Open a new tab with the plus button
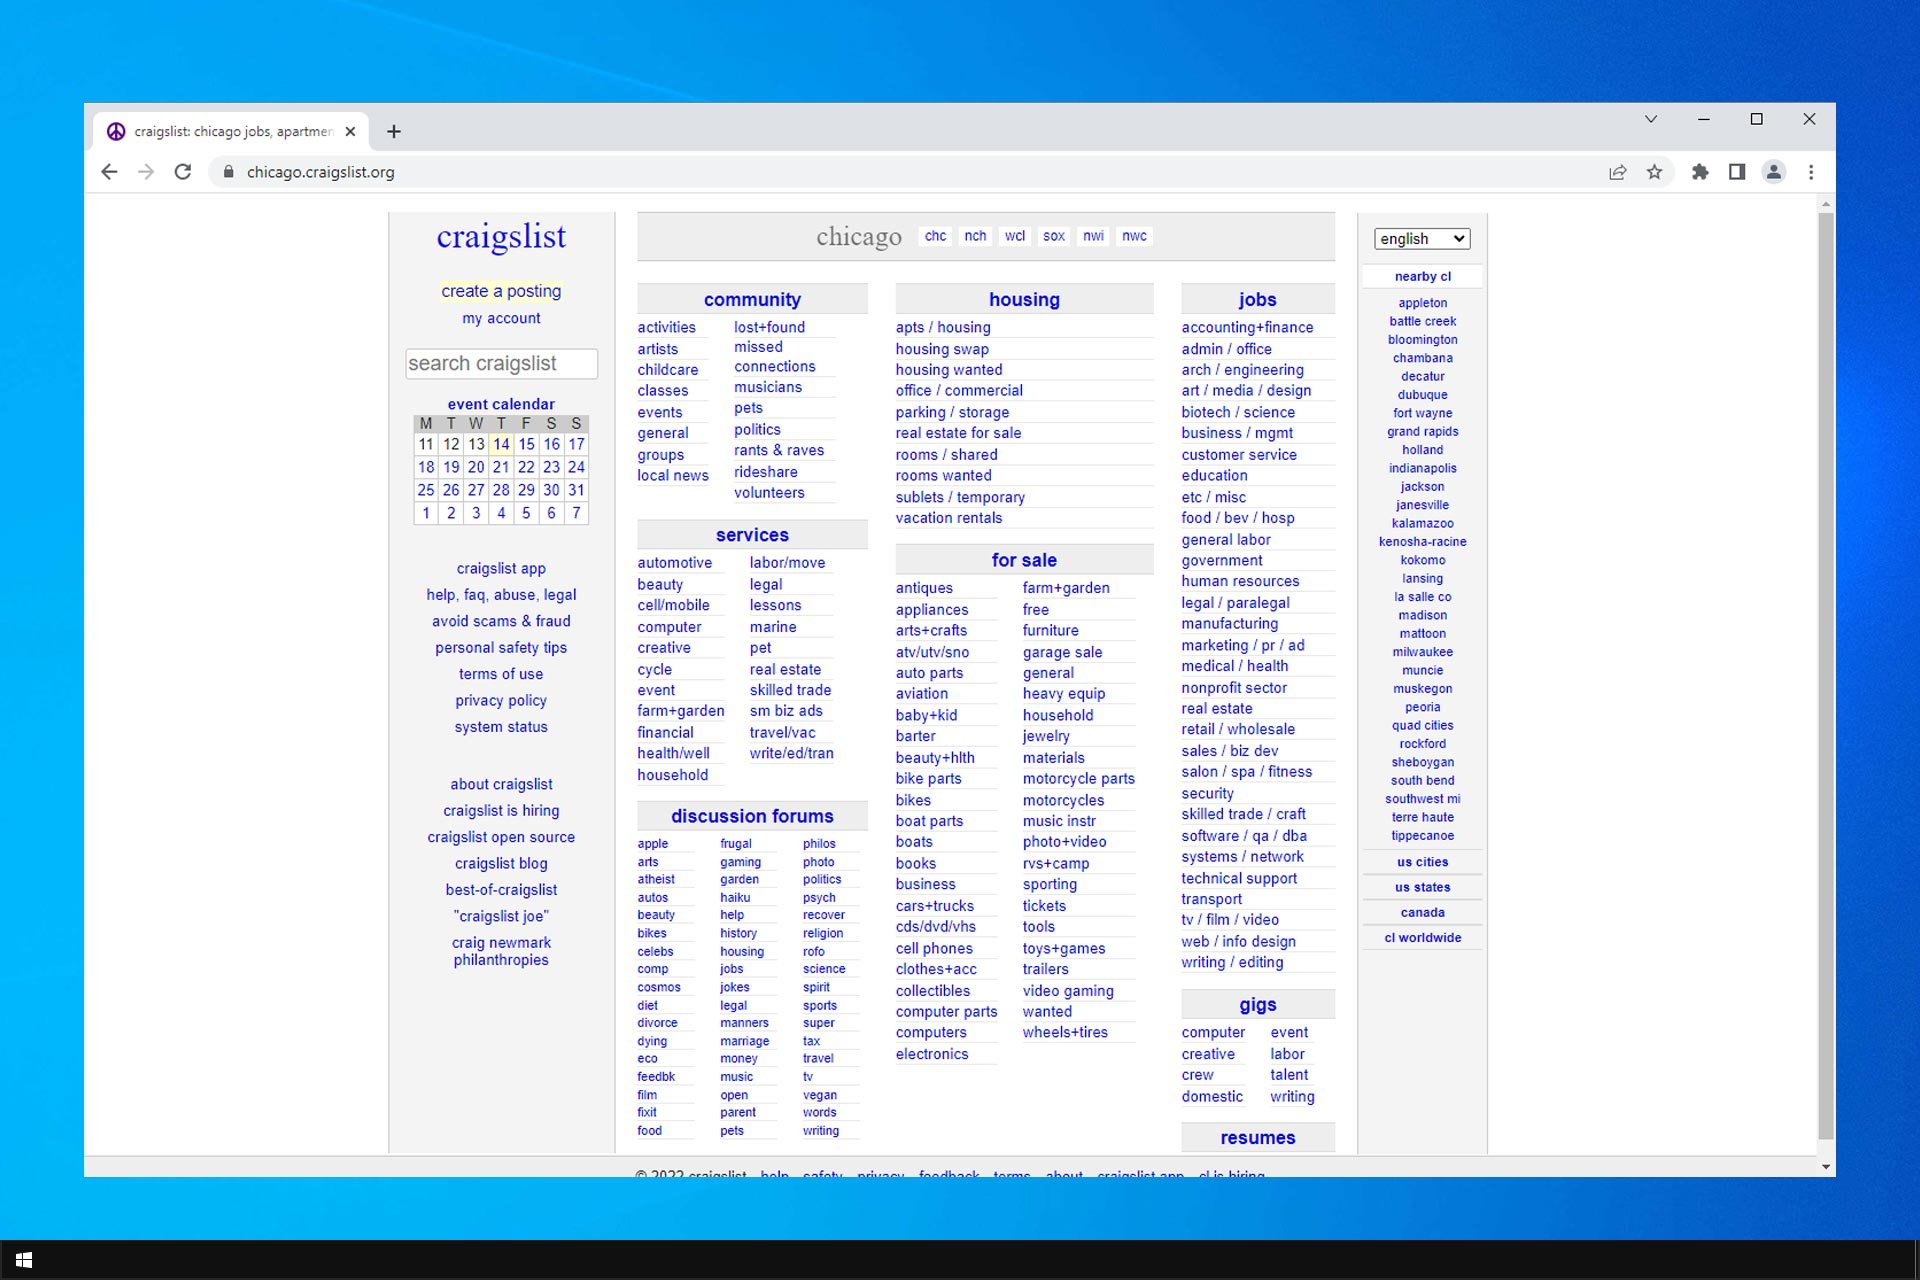 (x=394, y=131)
